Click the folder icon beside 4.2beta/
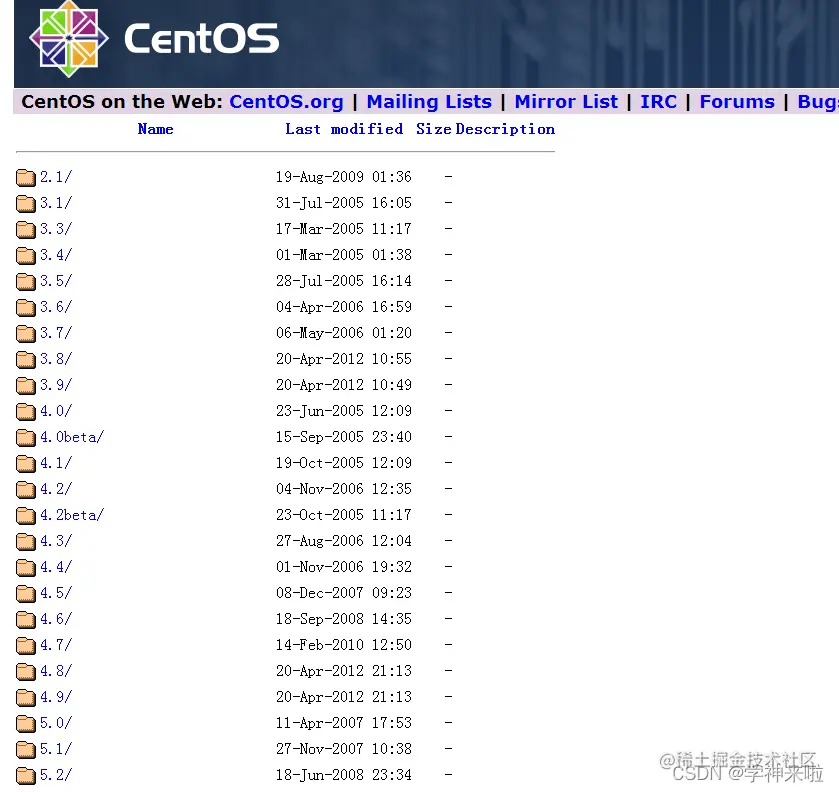Viewport: 839px width, 792px height. (26, 515)
